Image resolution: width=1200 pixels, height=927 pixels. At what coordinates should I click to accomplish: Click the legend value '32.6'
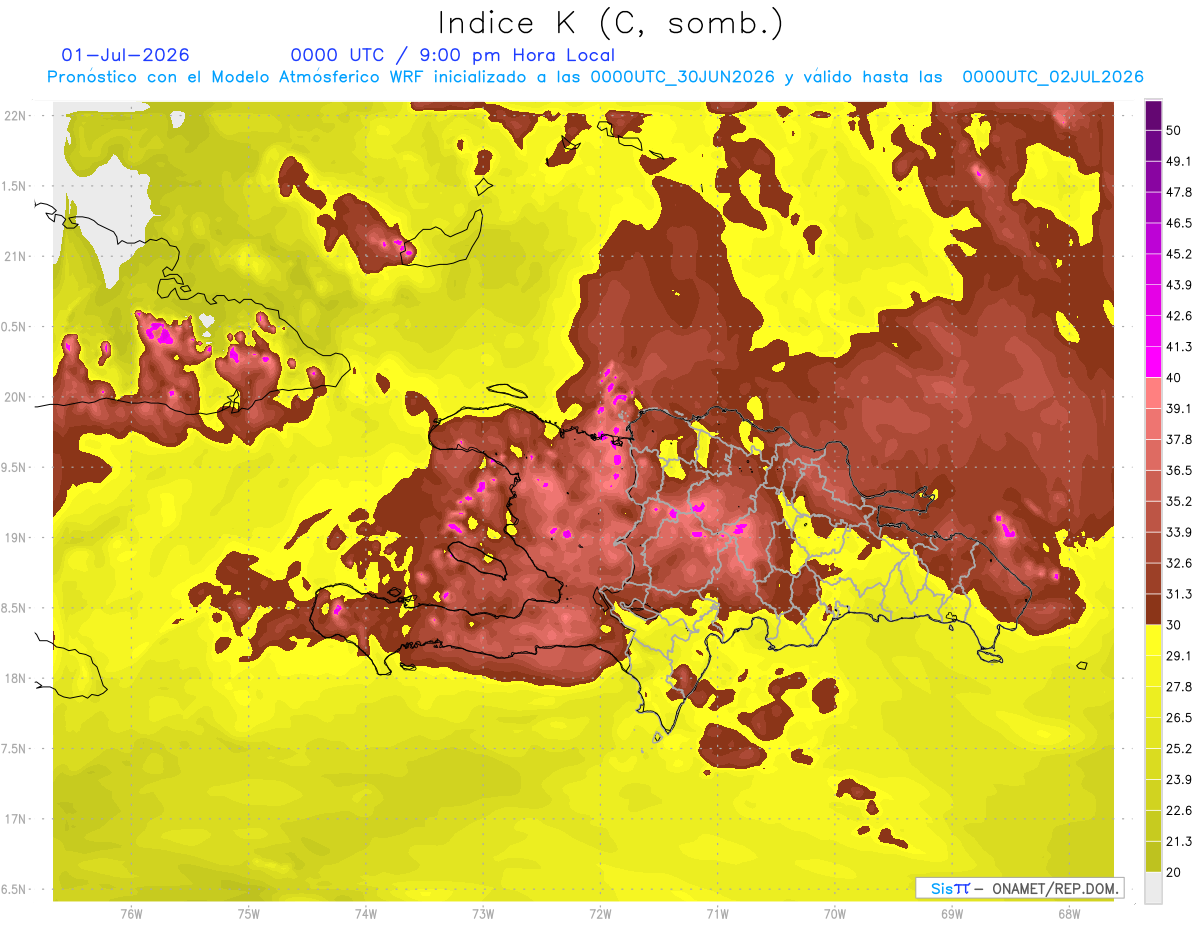pos(1179,563)
